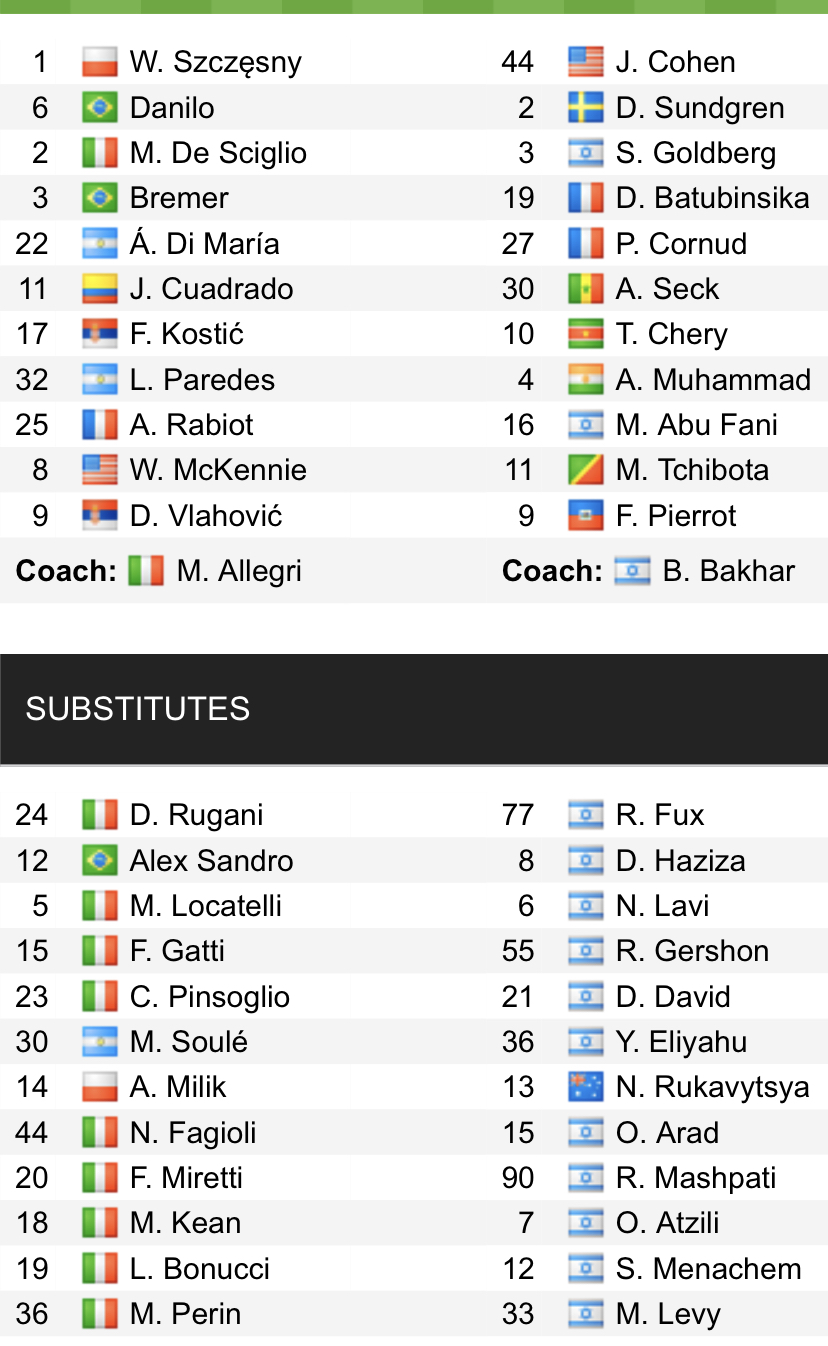This screenshot has height=1346, width=828.
Task: Click coach name M. Allegri
Action: [x=239, y=571]
